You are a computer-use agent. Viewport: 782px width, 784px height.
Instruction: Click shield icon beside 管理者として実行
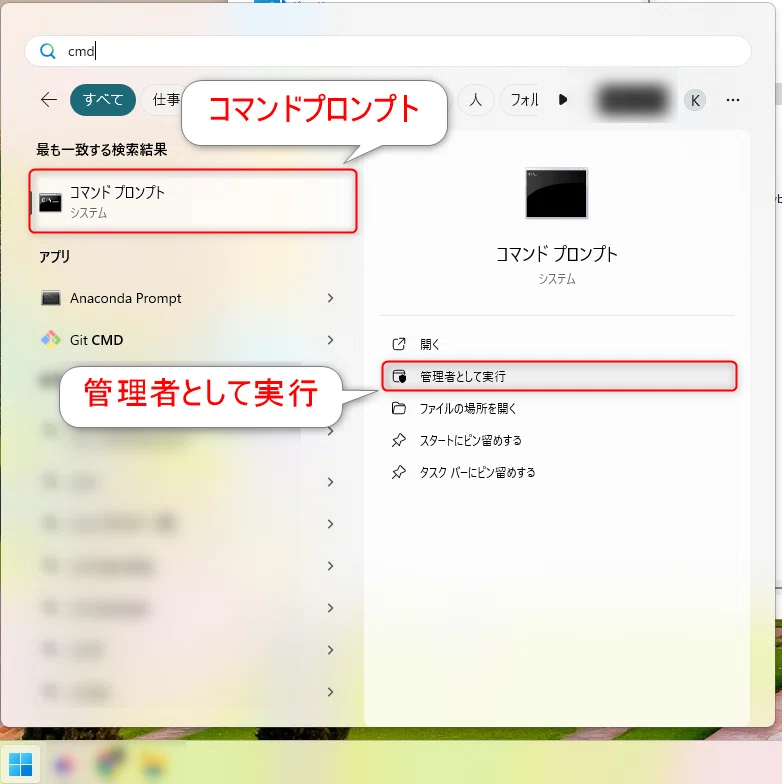pyautogui.click(x=399, y=376)
